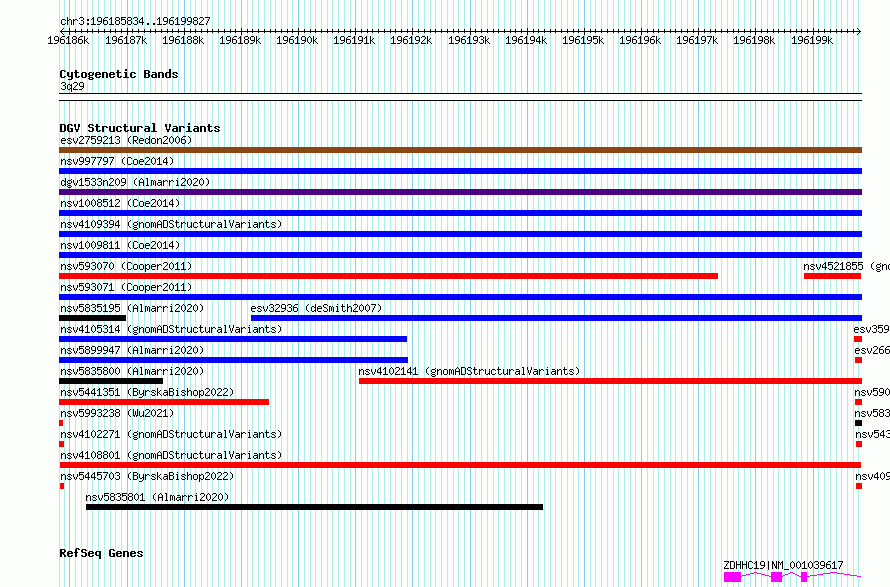The image size is (890, 587).
Task: Click the 196186k ruler position
Action: coord(68,40)
